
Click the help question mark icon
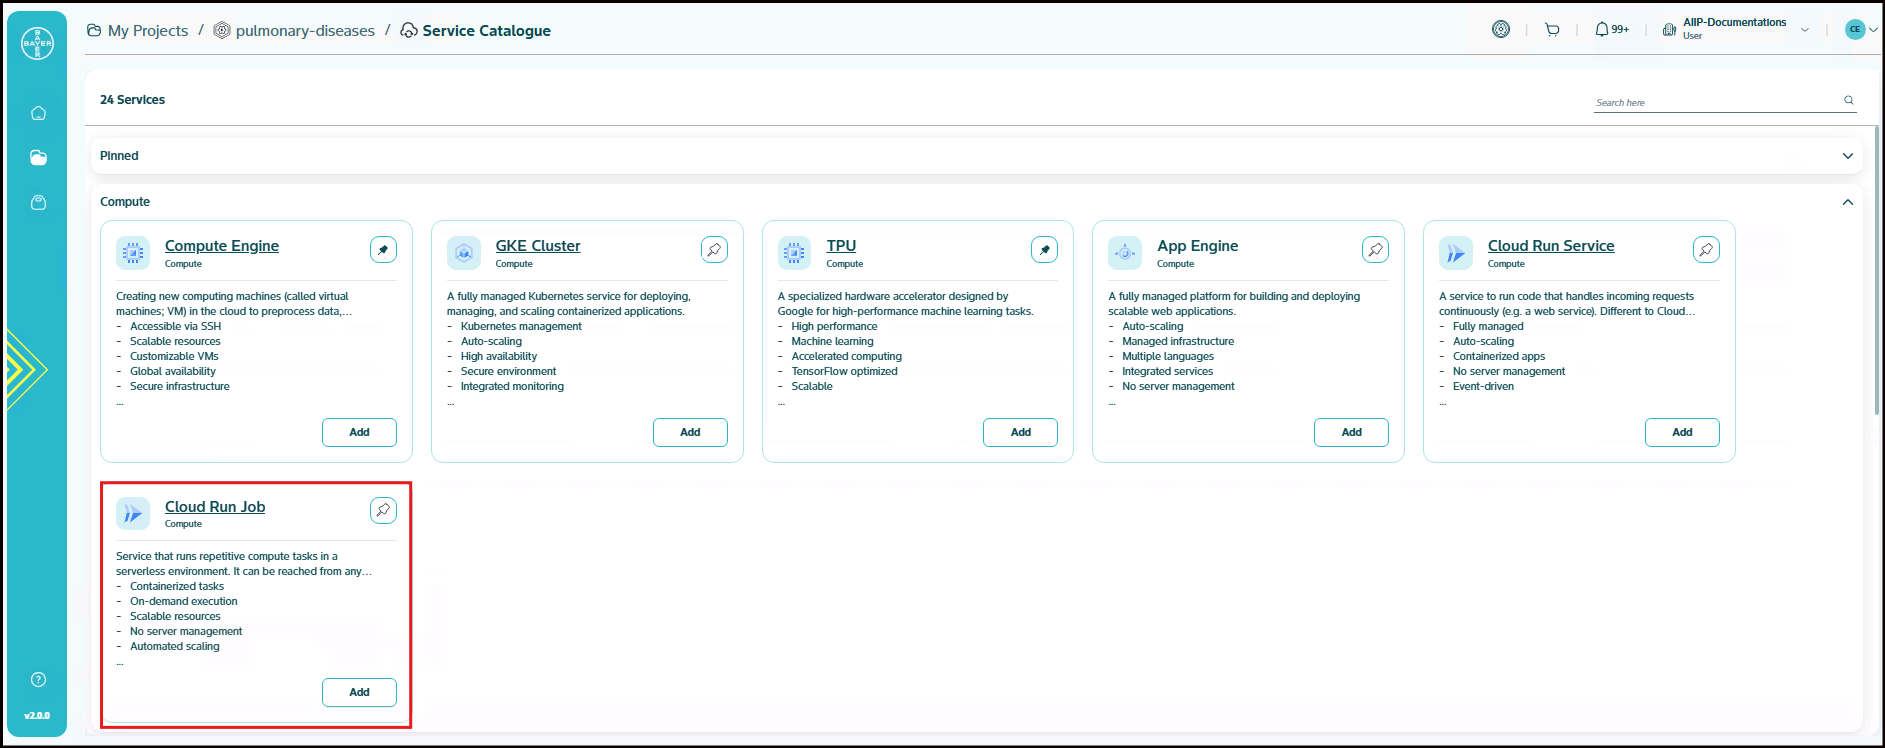38,680
